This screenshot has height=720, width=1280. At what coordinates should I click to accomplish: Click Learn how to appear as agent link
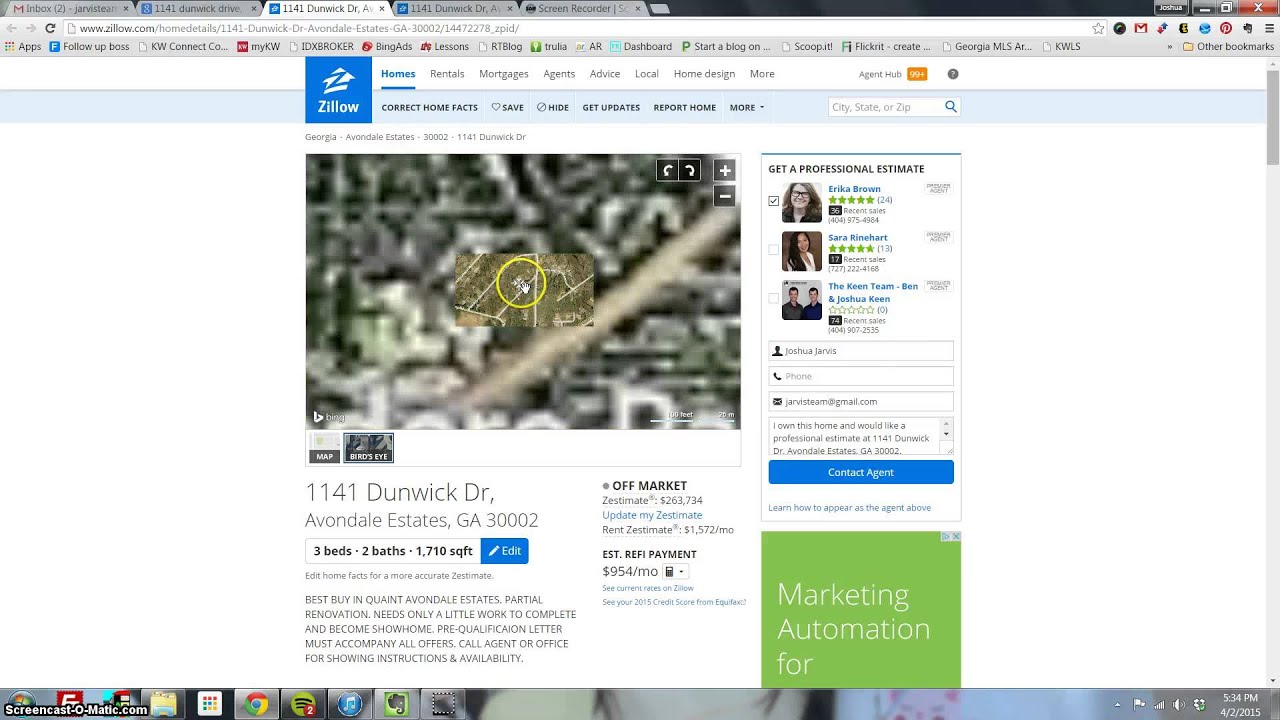tap(849, 508)
